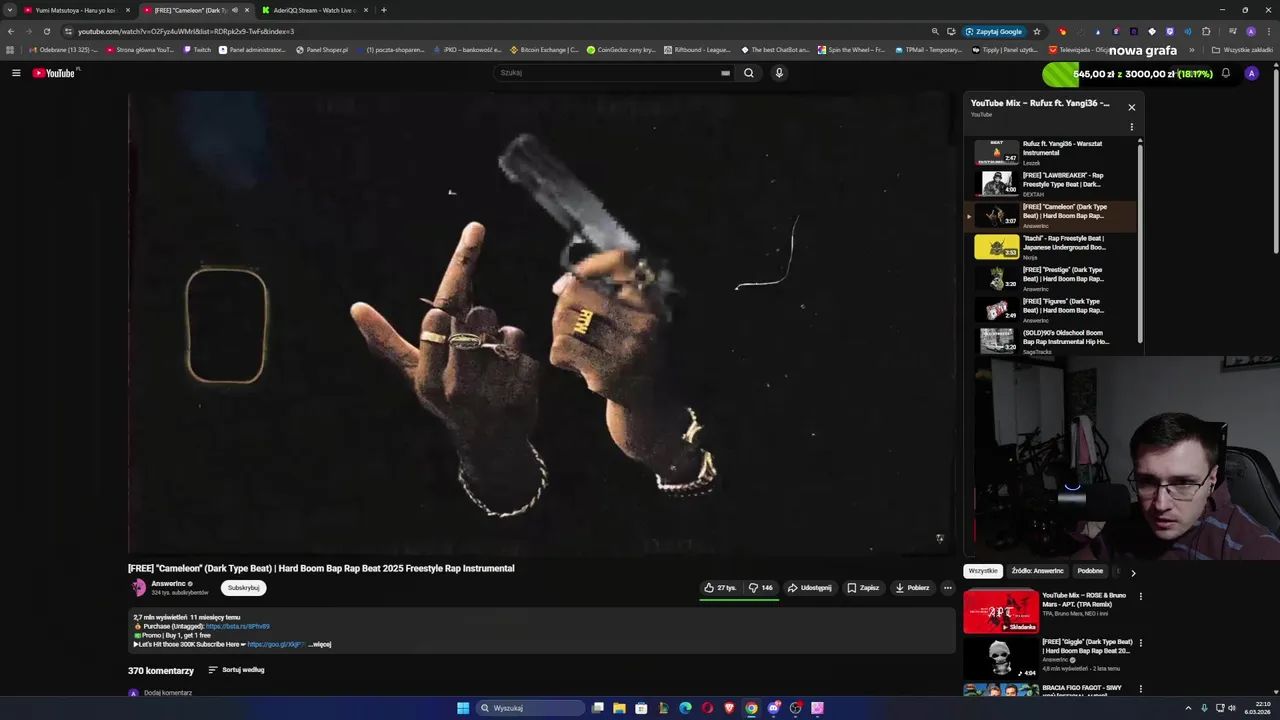Open BRACIA FIGO FAGOT suggested video
The width and height of the screenshot is (1280, 720).
click(x=1047, y=691)
